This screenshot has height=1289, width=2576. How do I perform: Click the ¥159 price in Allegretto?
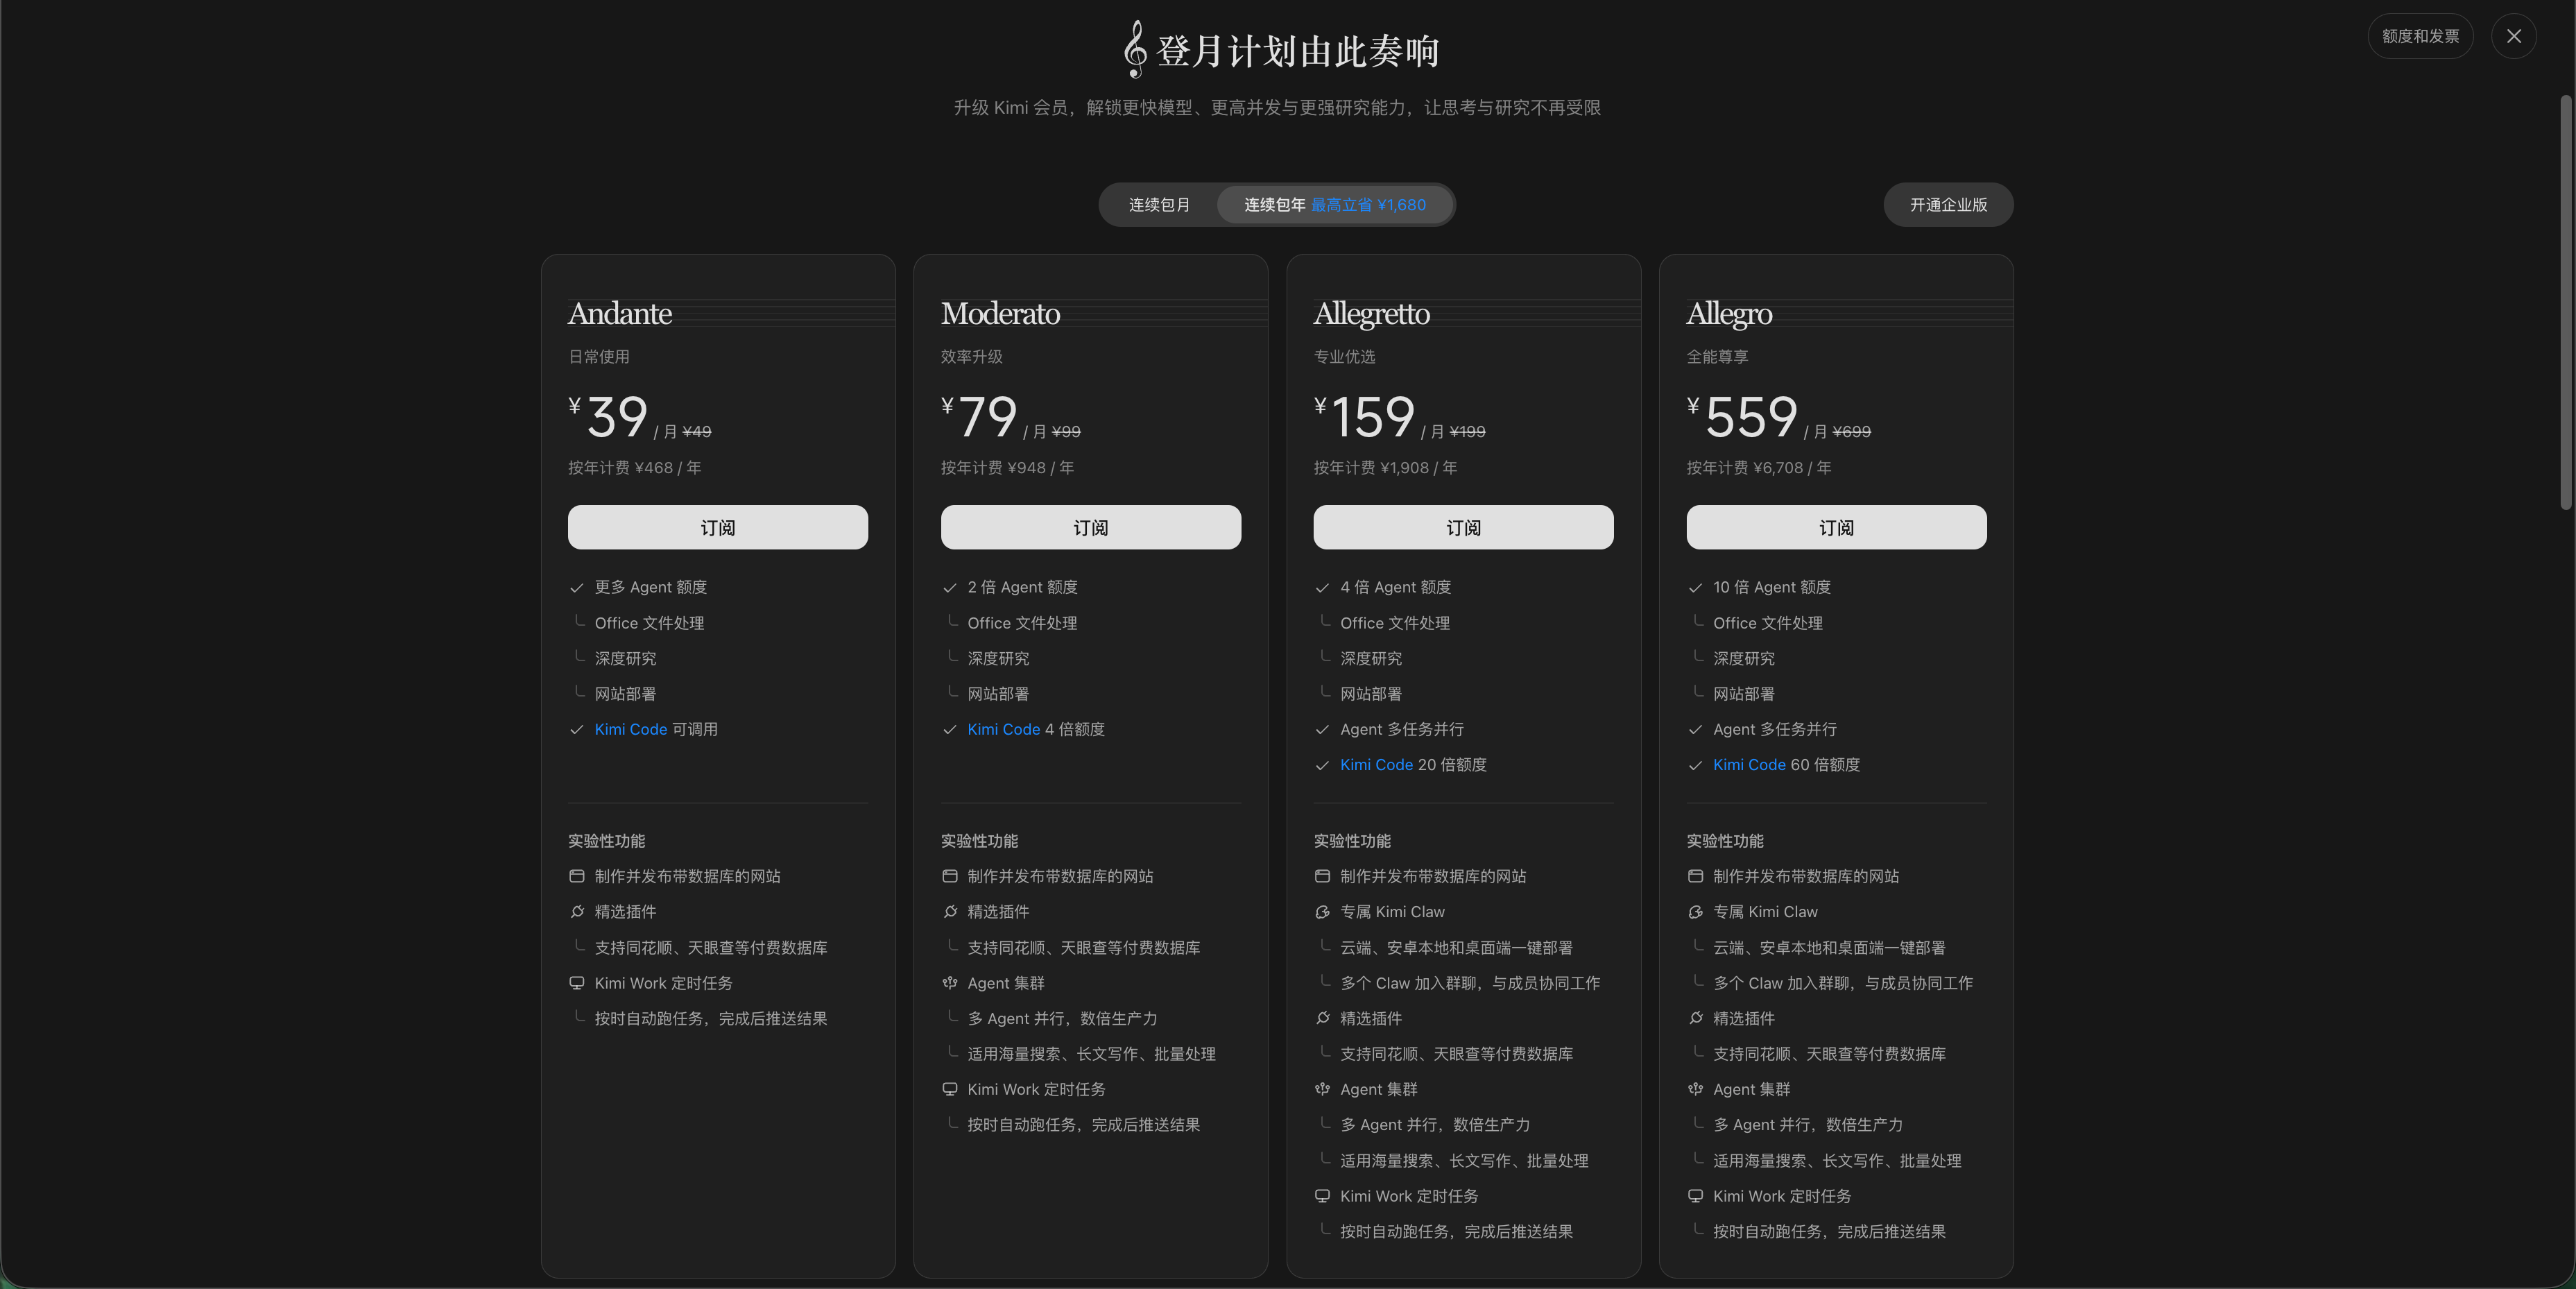click(1364, 416)
